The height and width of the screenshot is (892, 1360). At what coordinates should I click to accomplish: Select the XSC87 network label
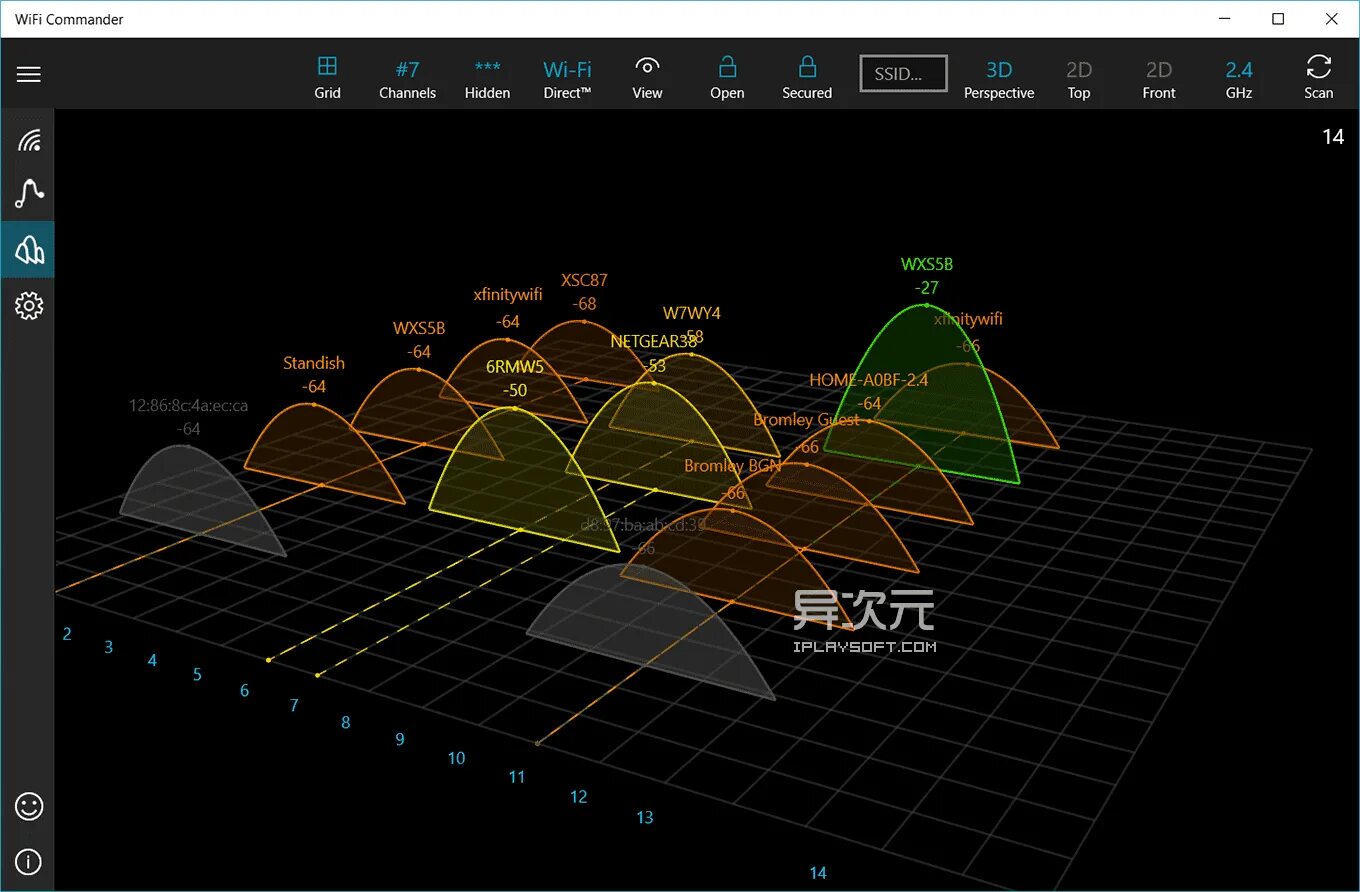[584, 280]
